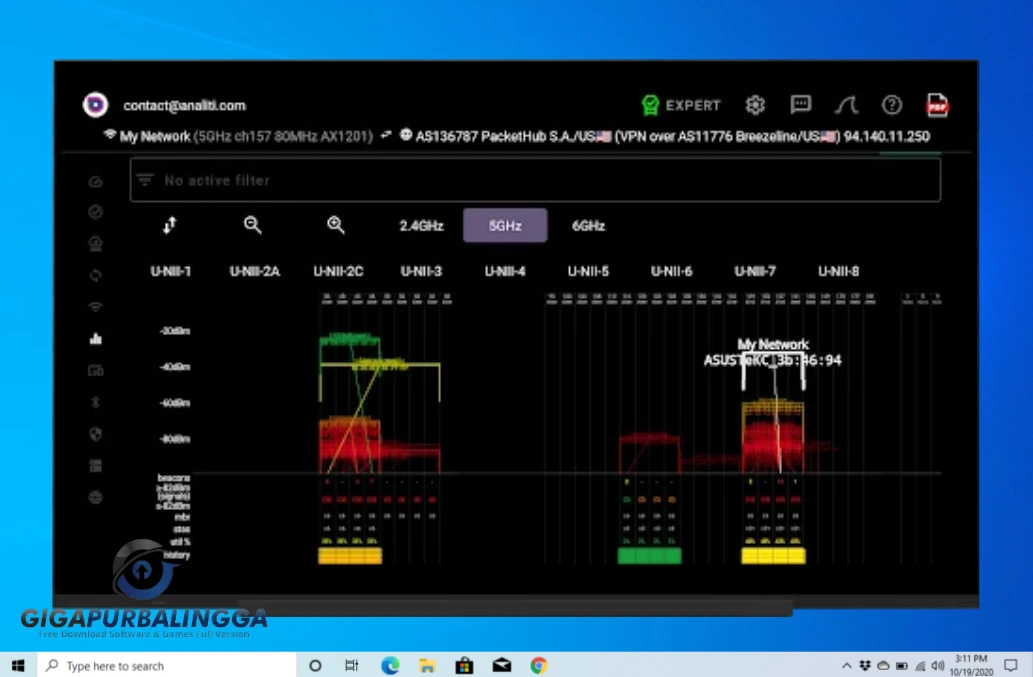This screenshot has height=677, width=1033.
Task: Open the speedometer icon in the sidebar
Action: pos(96,181)
